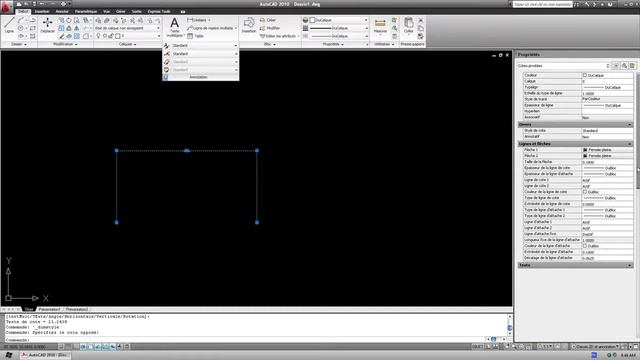Click the text style icon beside first Standard

[x=167, y=46]
